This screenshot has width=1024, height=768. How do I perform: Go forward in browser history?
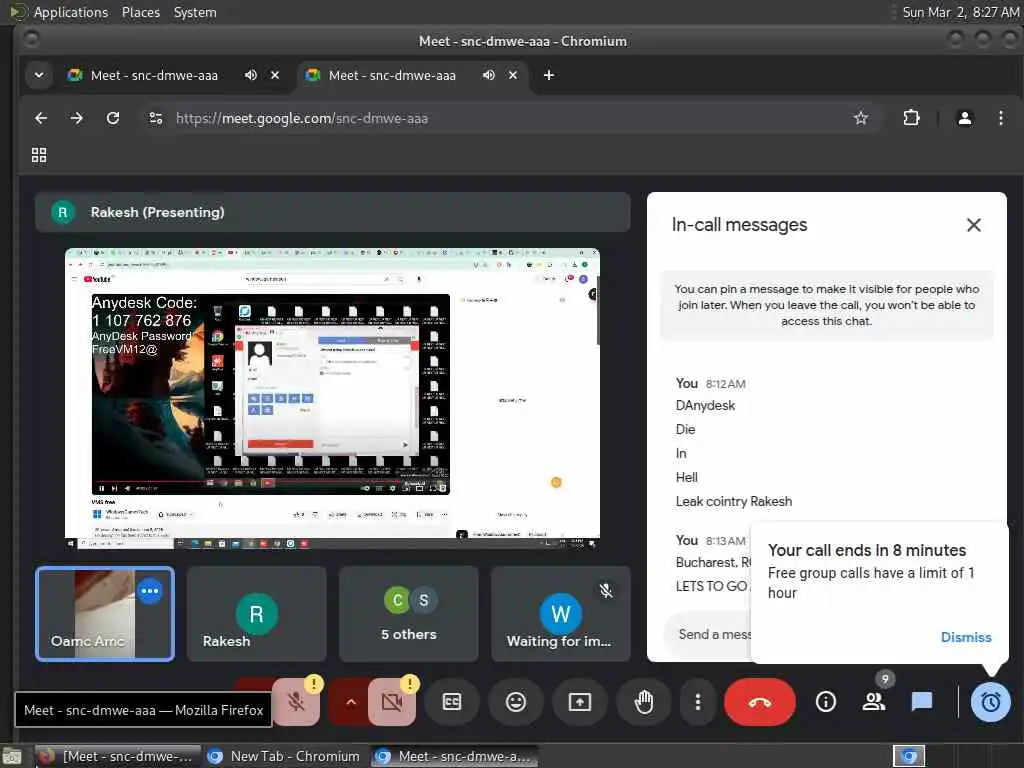[x=76, y=118]
